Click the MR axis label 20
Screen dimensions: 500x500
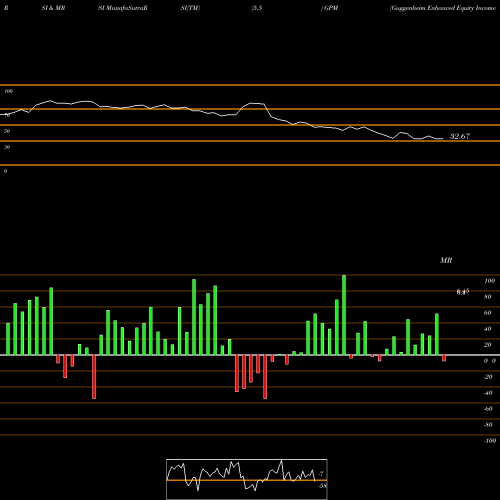tap(488, 345)
